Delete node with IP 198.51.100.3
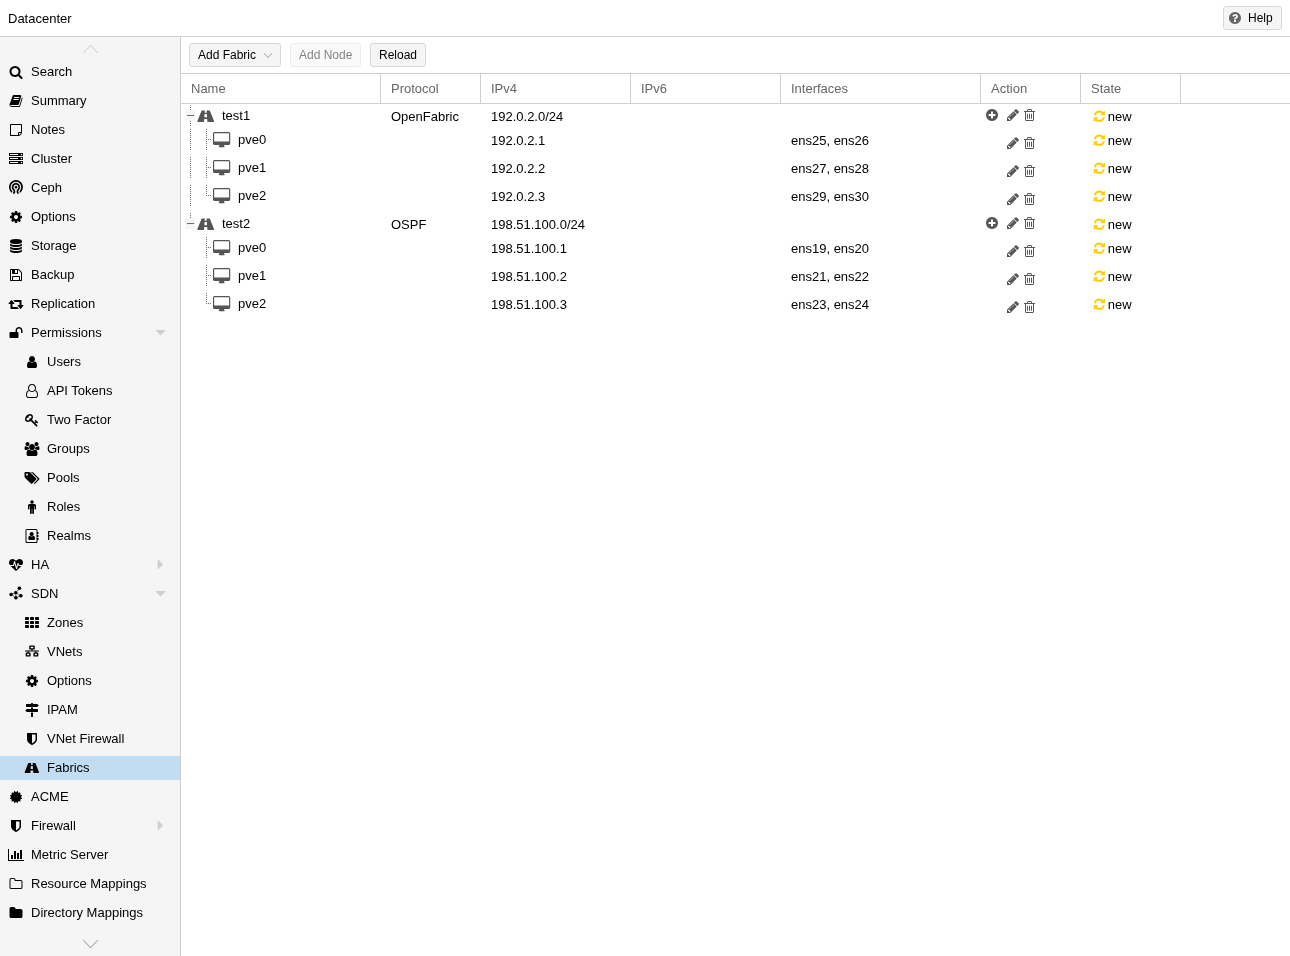The height and width of the screenshot is (956, 1290). (x=1030, y=307)
